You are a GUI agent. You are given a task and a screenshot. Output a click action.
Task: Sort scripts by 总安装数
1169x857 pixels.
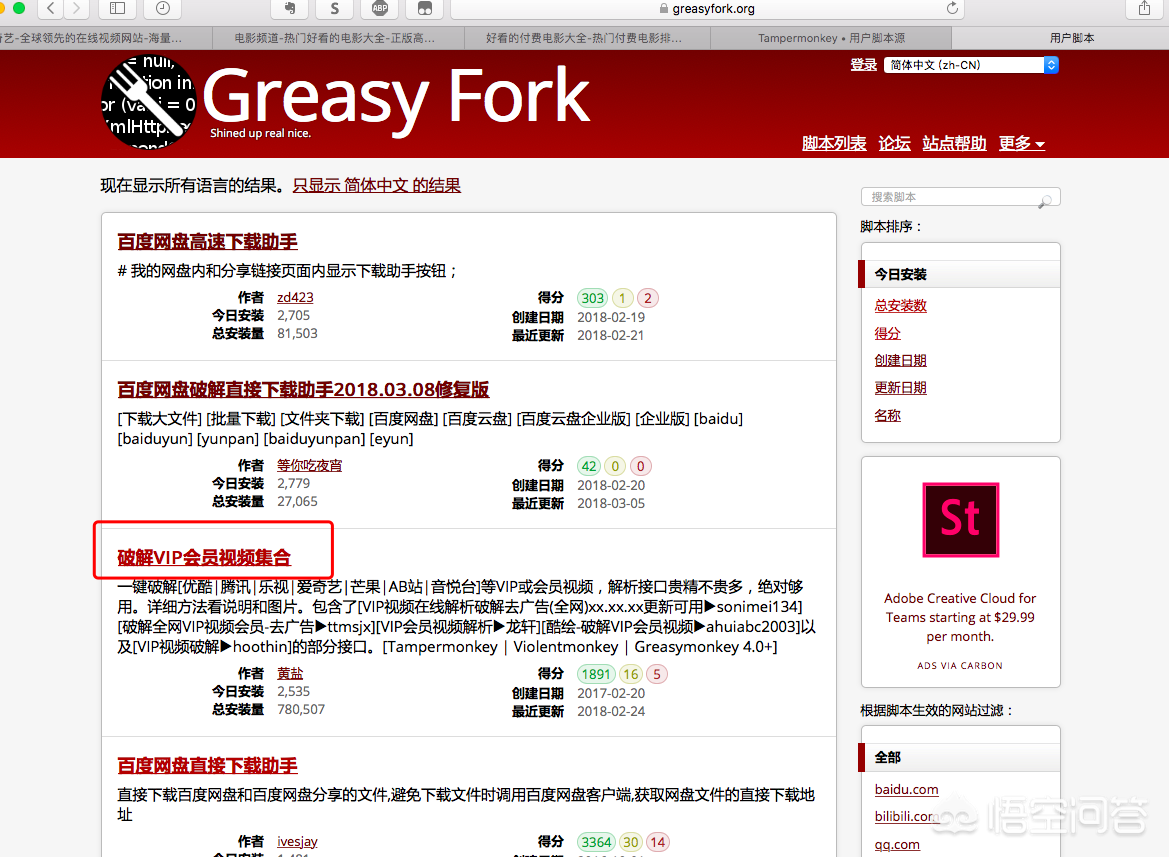coord(900,306)
